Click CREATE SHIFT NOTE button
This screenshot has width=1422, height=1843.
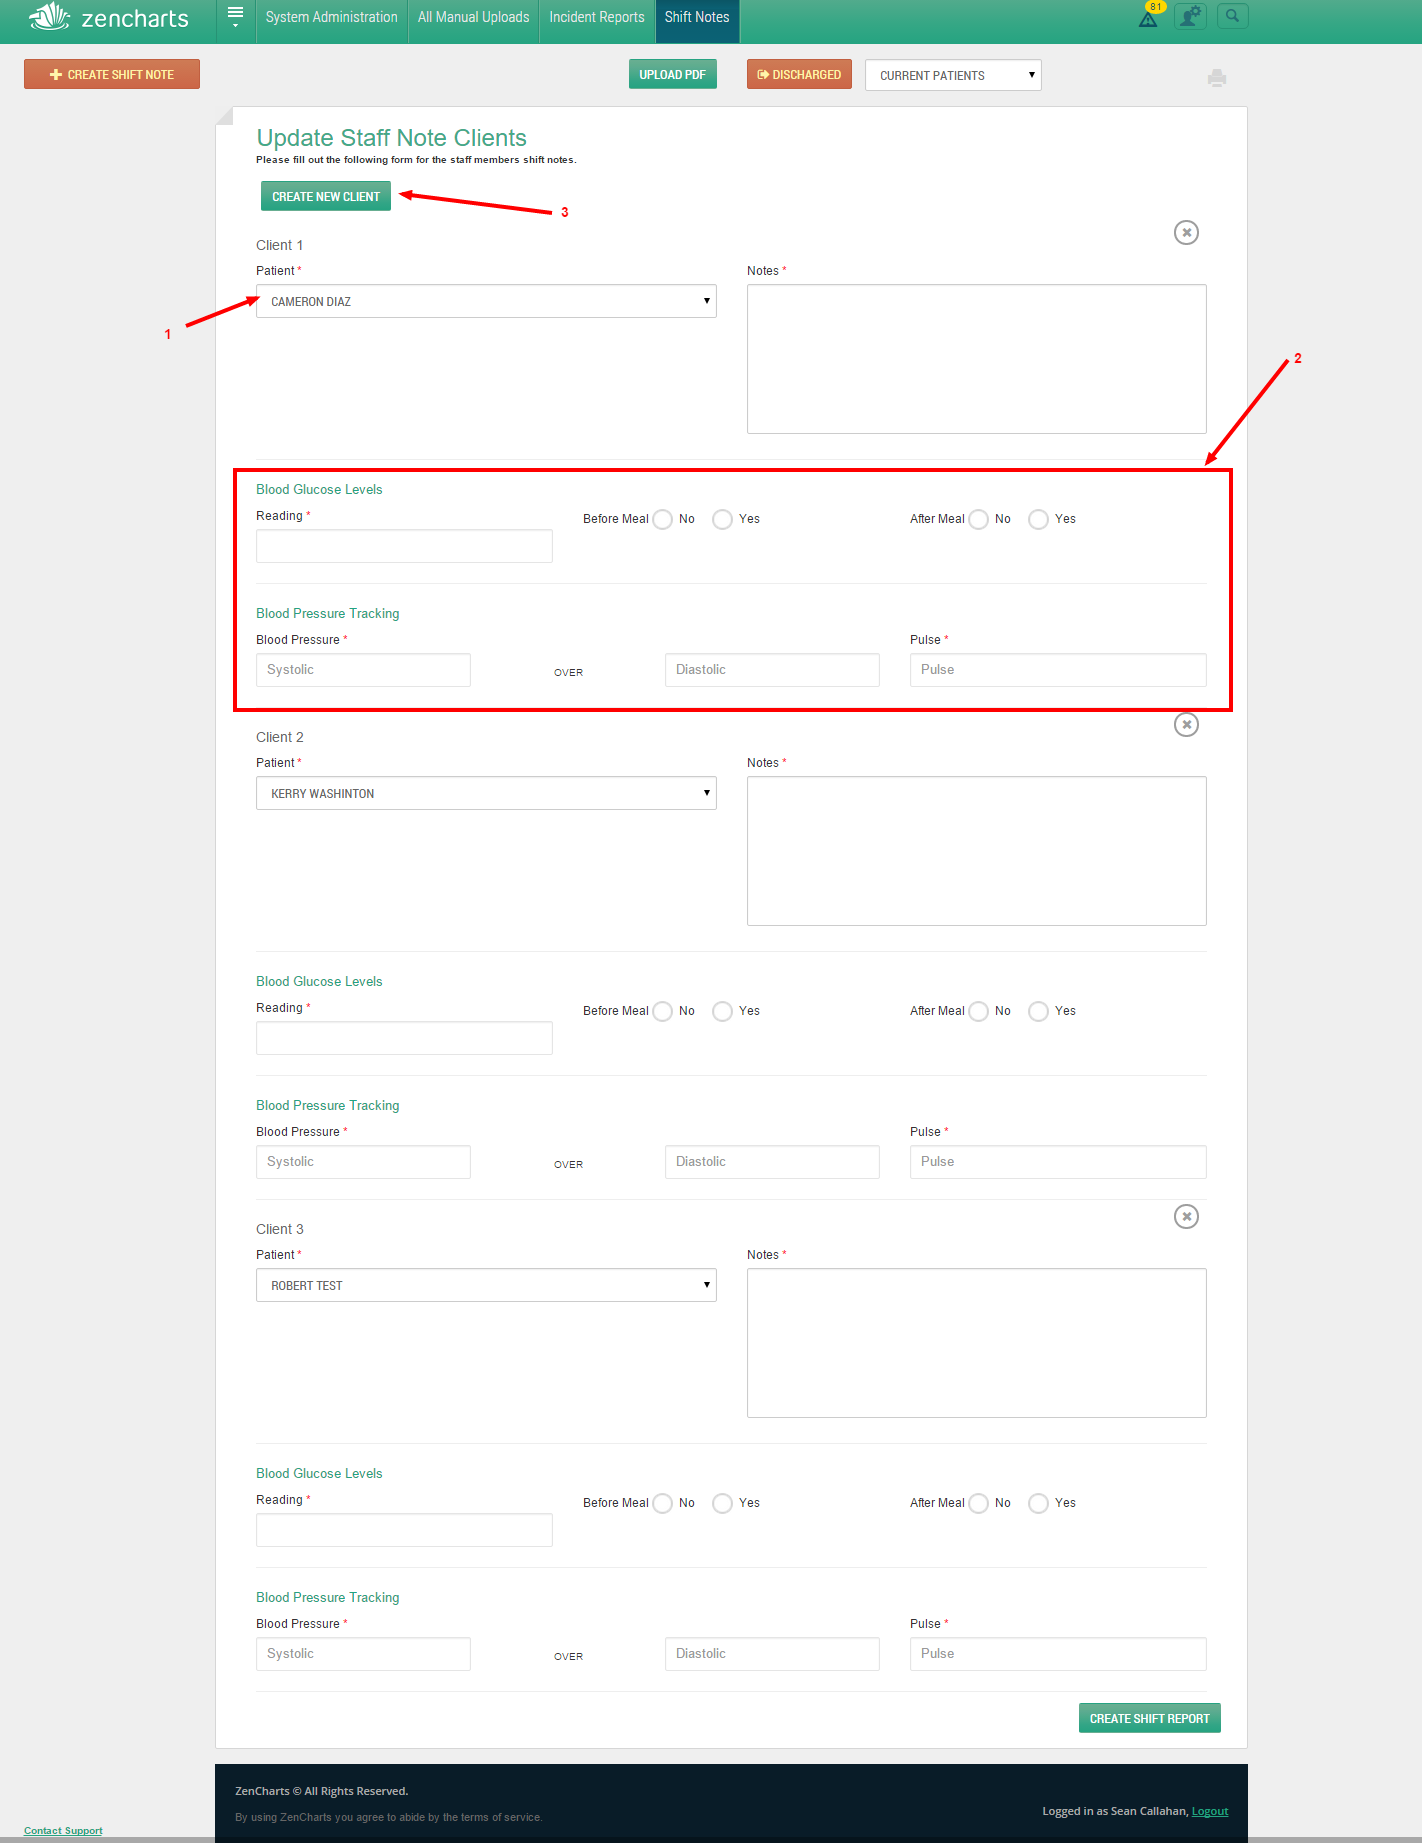(x=112, y=74)
